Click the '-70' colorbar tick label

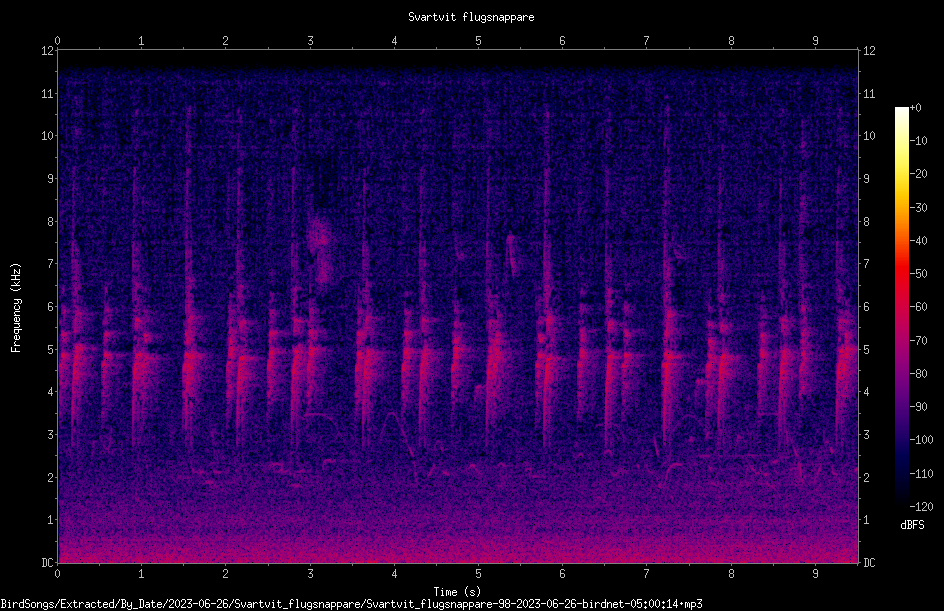919,341
